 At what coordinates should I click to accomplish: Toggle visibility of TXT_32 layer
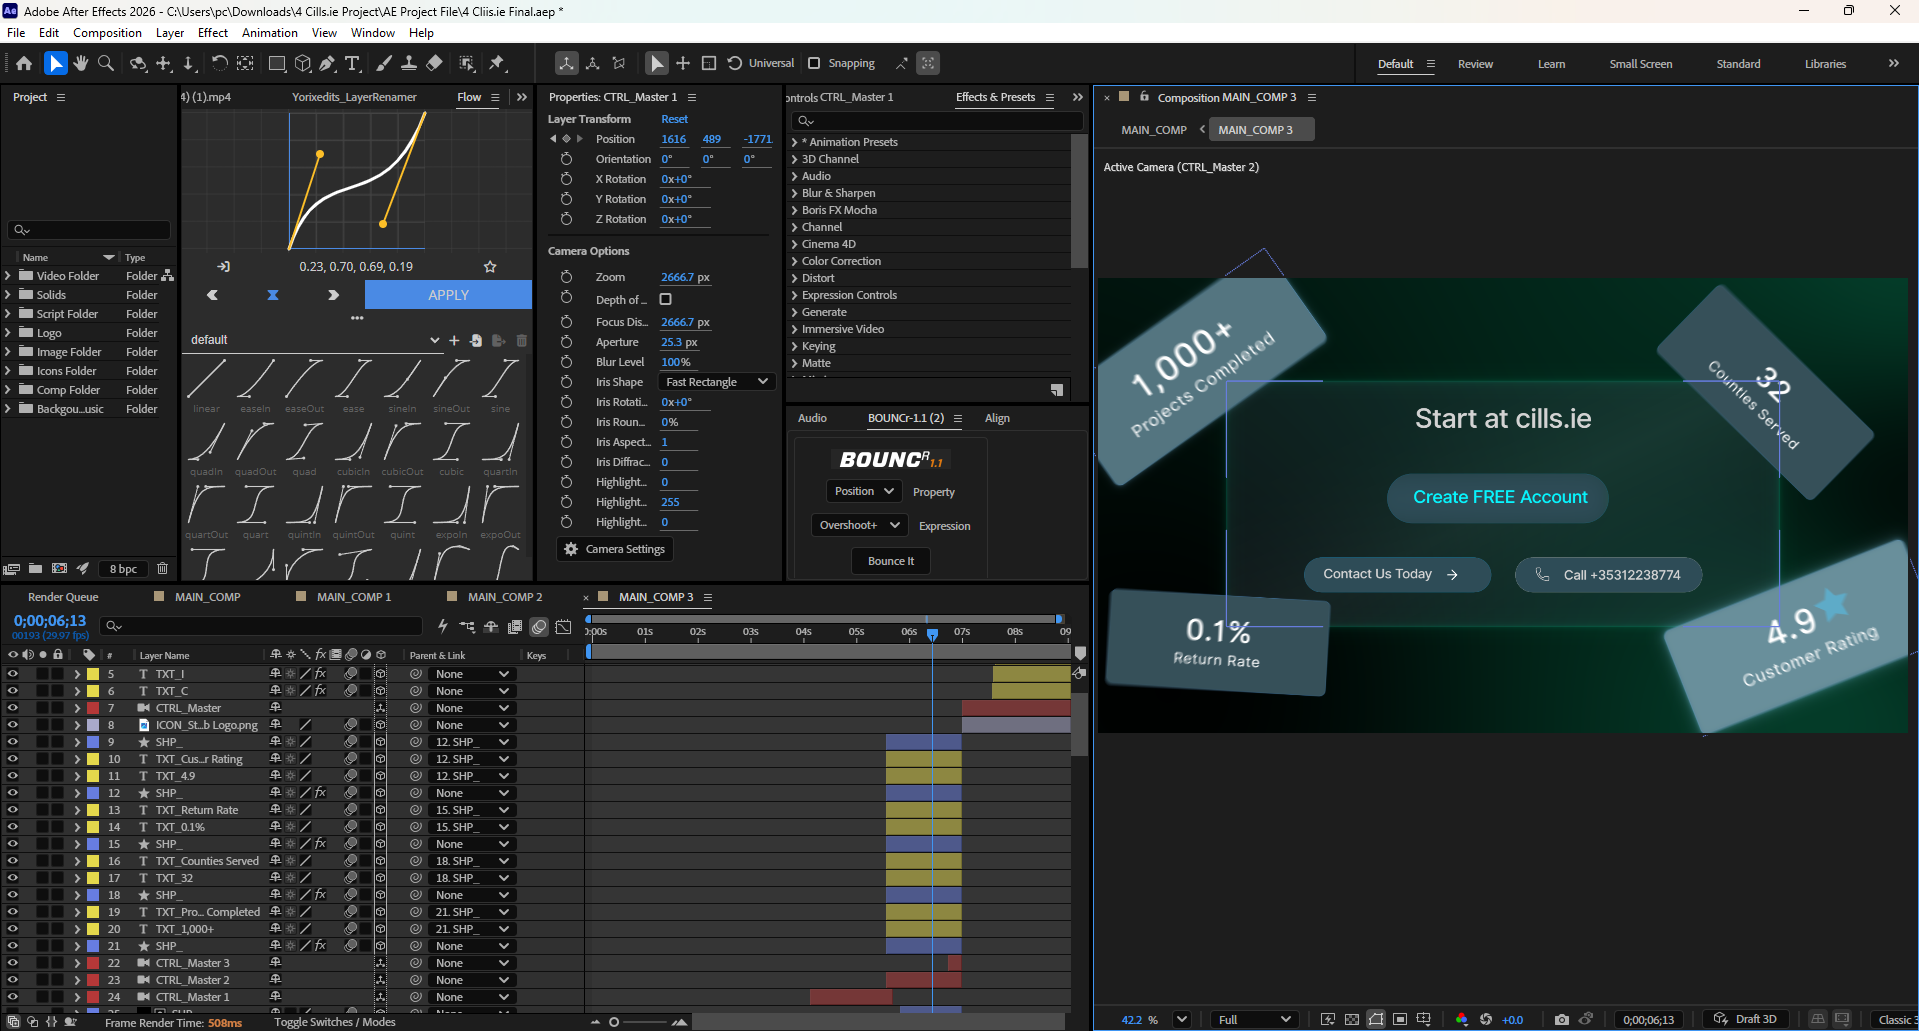click(13, 878)
